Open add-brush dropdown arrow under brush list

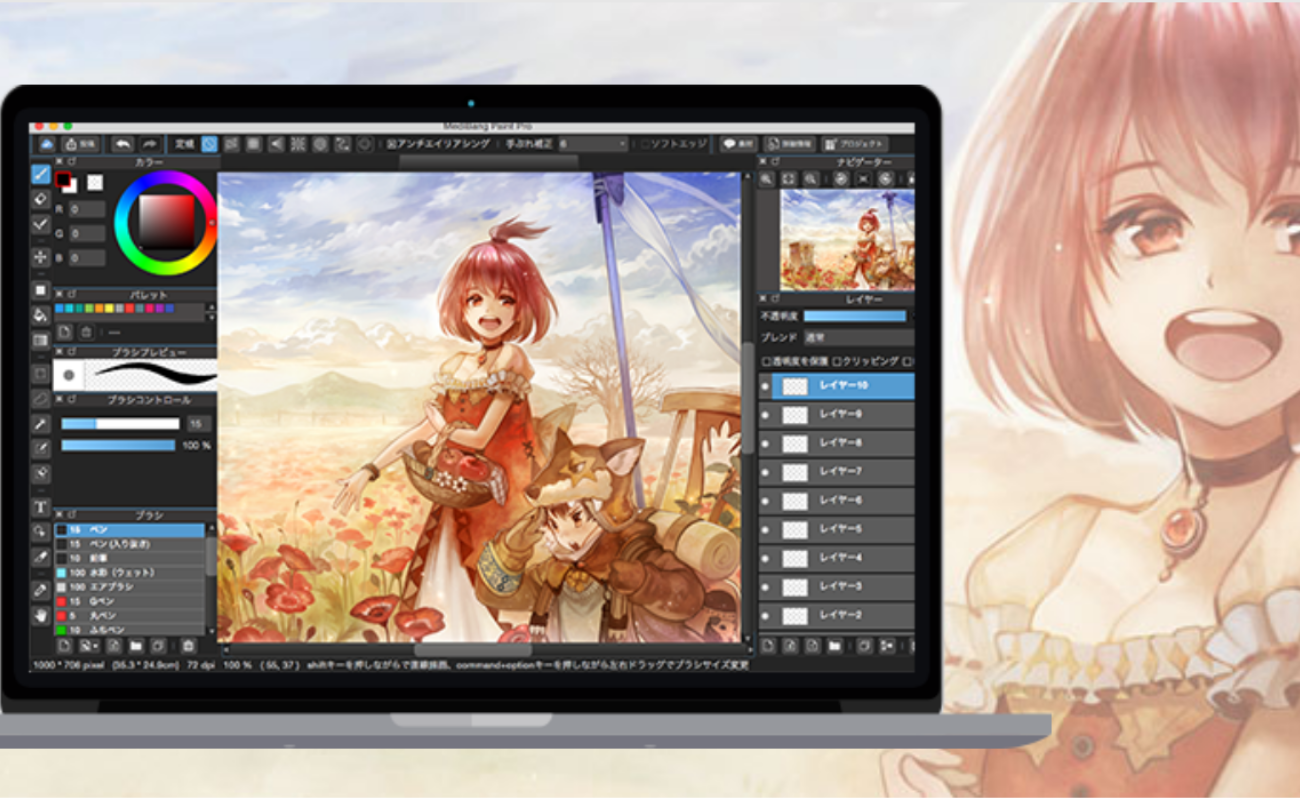point(96,646)
